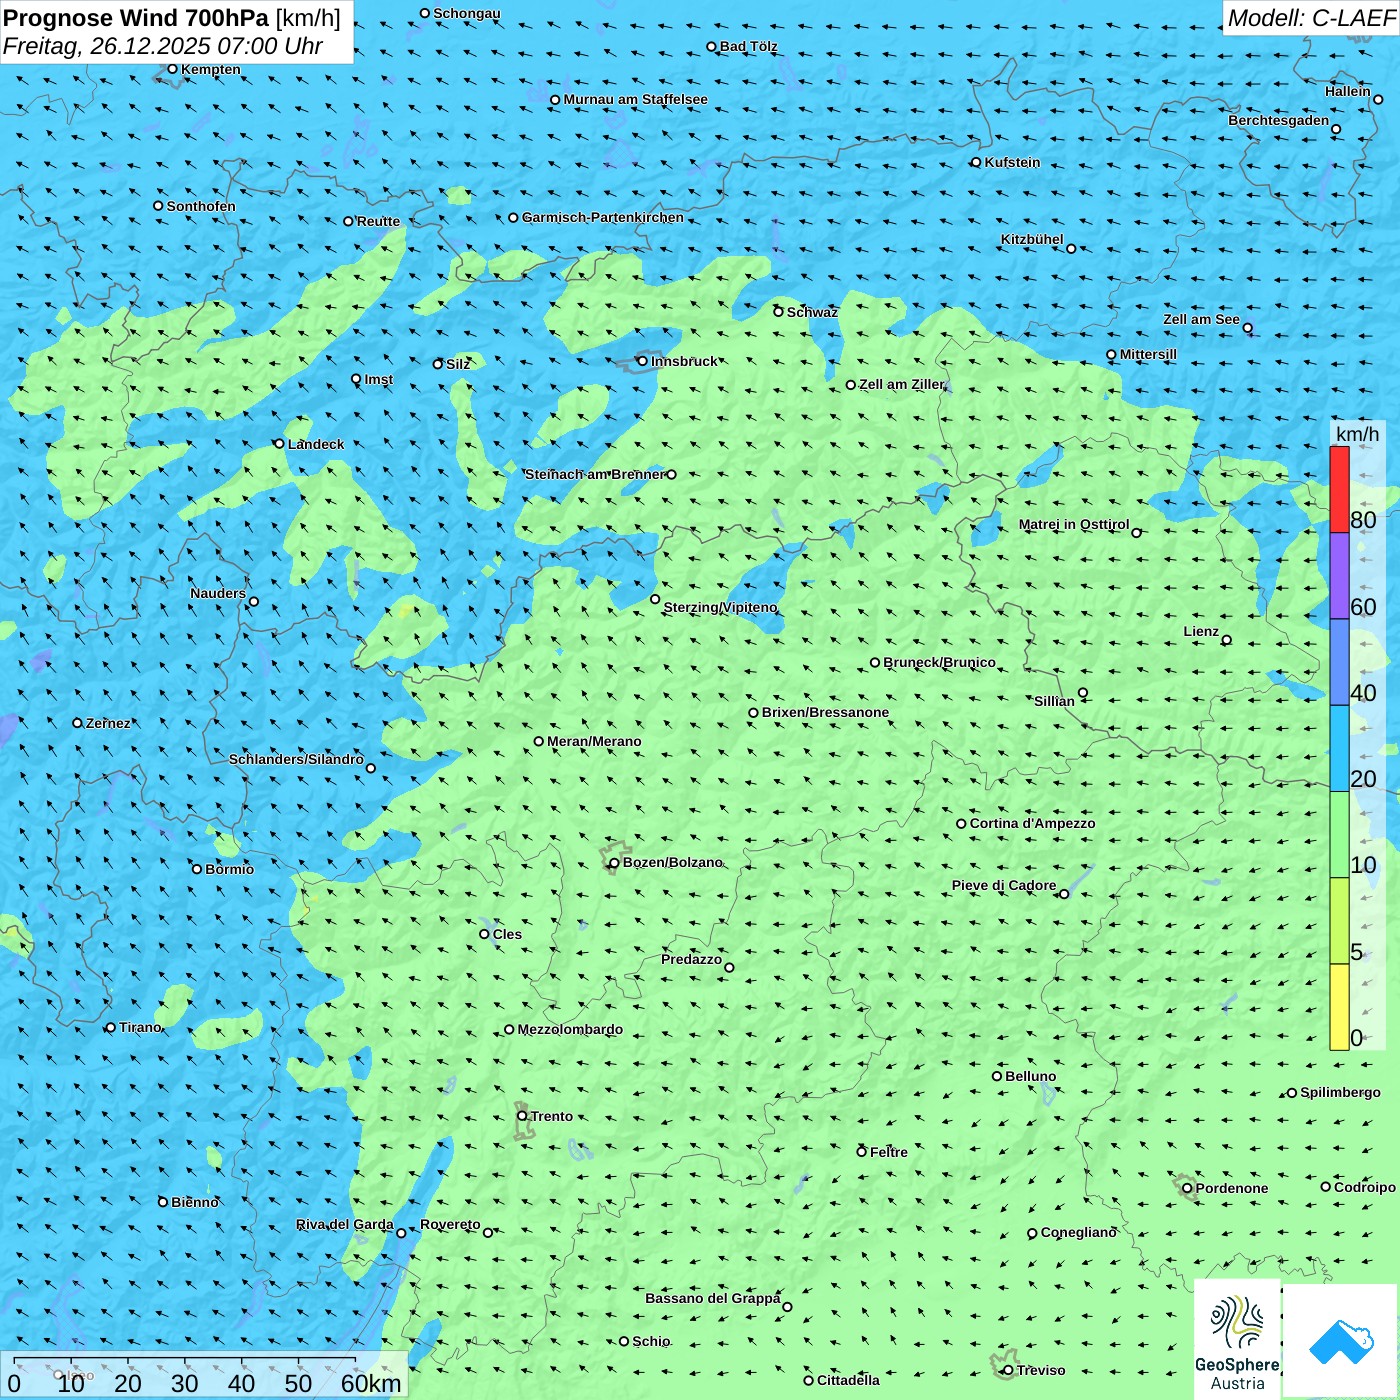Click the 'Prognose Wind 700hPa [km/h]' title
The width and height of the screenshot is (1400, 1400).
(x=172, y=18)
